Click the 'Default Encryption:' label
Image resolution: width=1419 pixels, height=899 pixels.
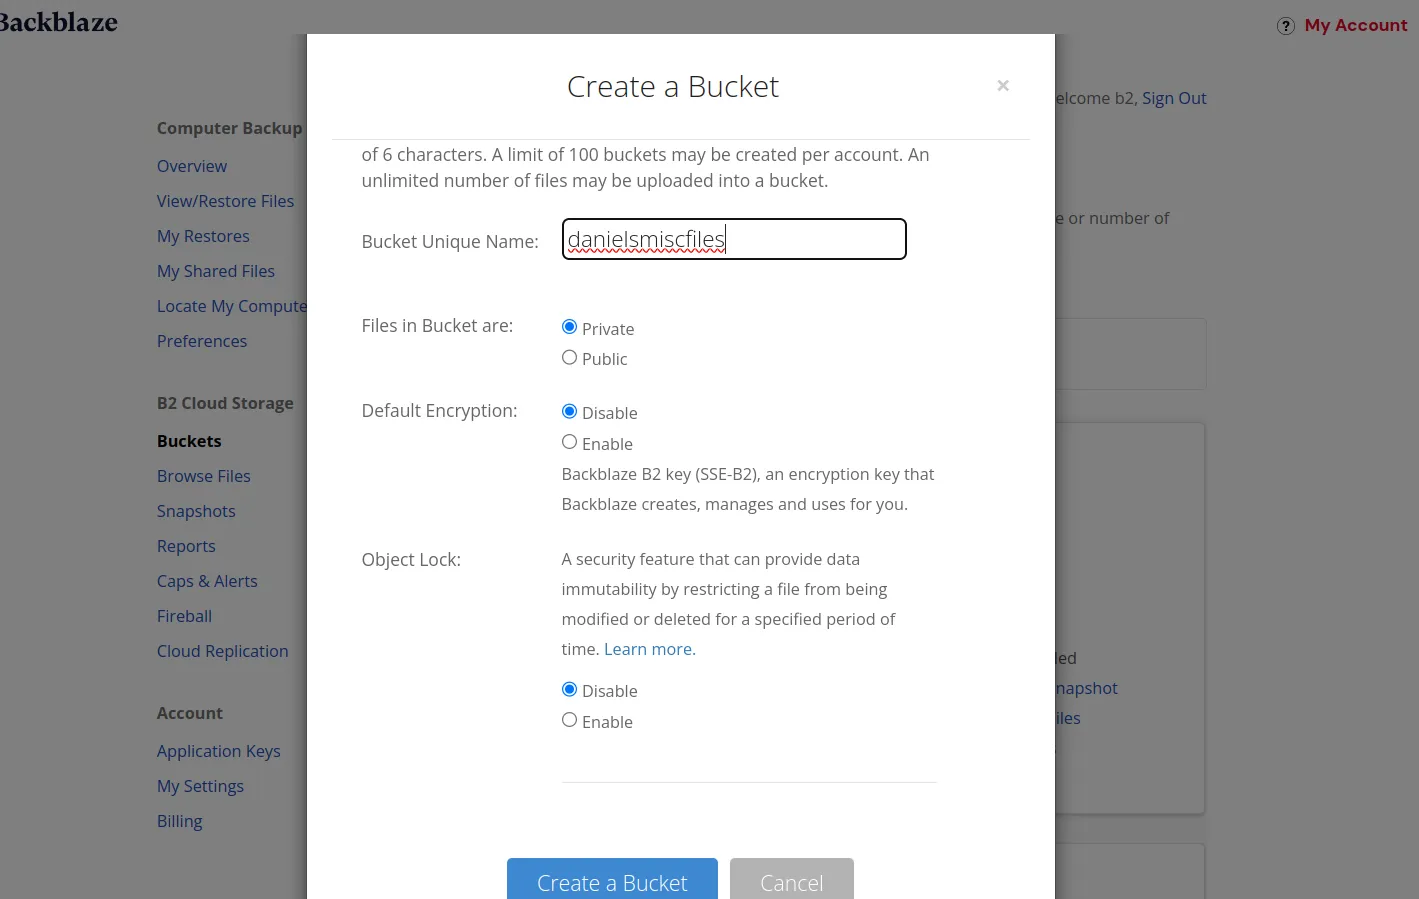[439, 411]
